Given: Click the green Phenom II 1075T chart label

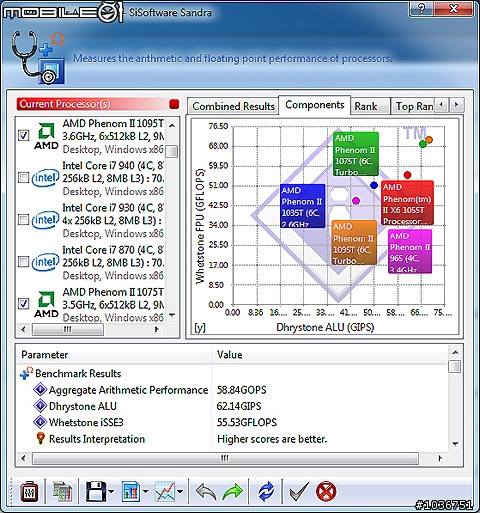Looking at the screenshot, I should pyautogui.click(x=356, y=154).
